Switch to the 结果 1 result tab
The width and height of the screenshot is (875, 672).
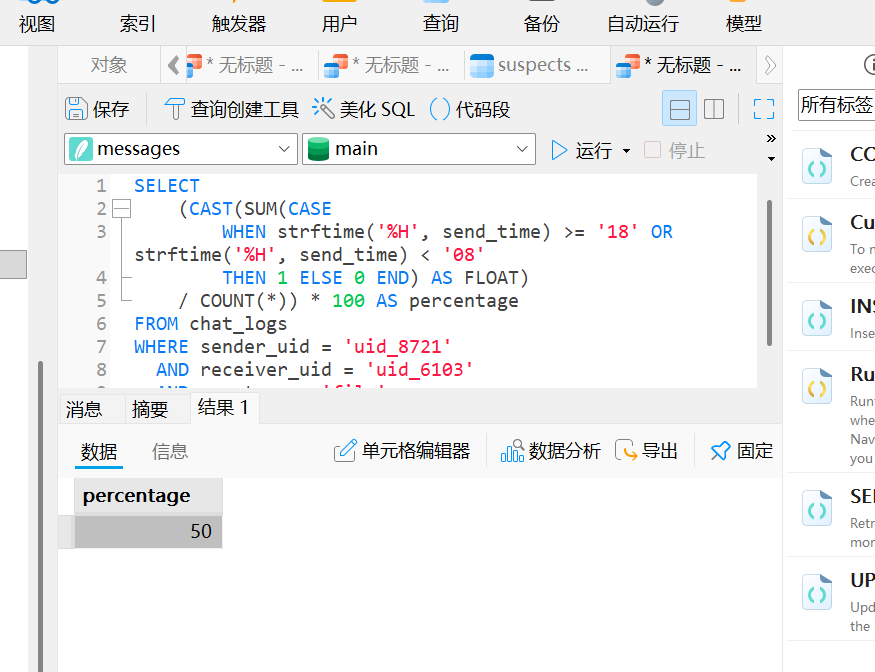[223, 408]
